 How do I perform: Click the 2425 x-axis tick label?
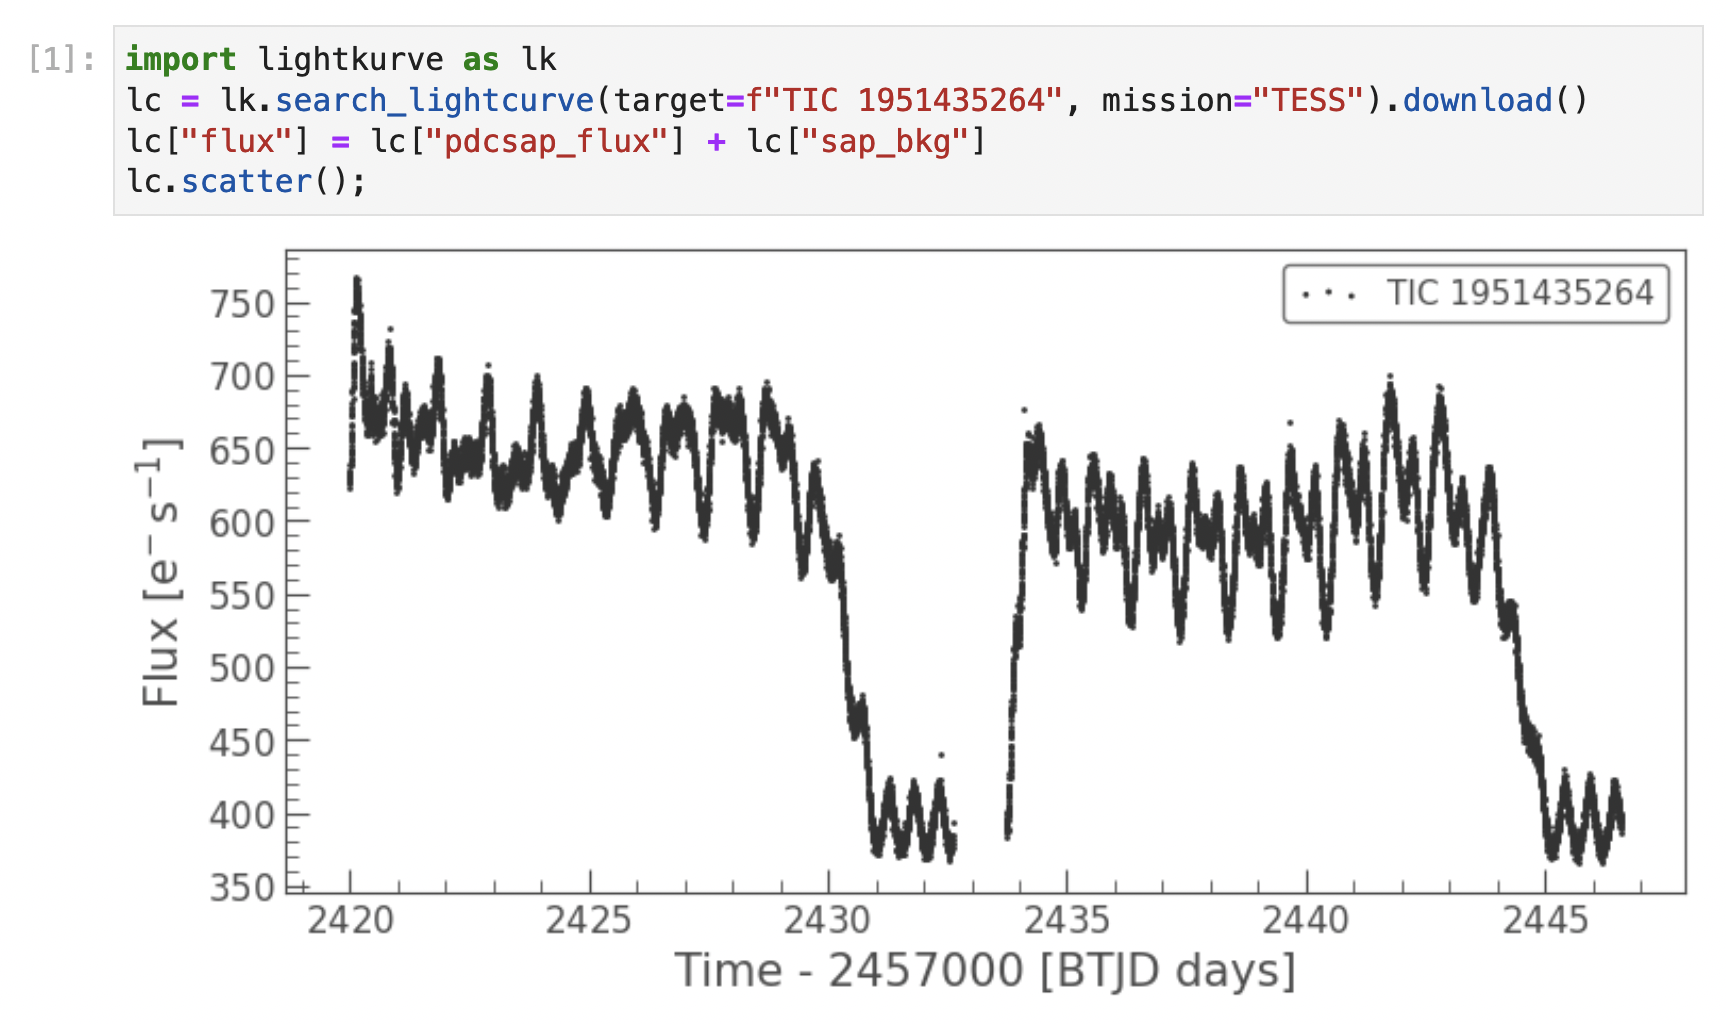click(588, 919)
